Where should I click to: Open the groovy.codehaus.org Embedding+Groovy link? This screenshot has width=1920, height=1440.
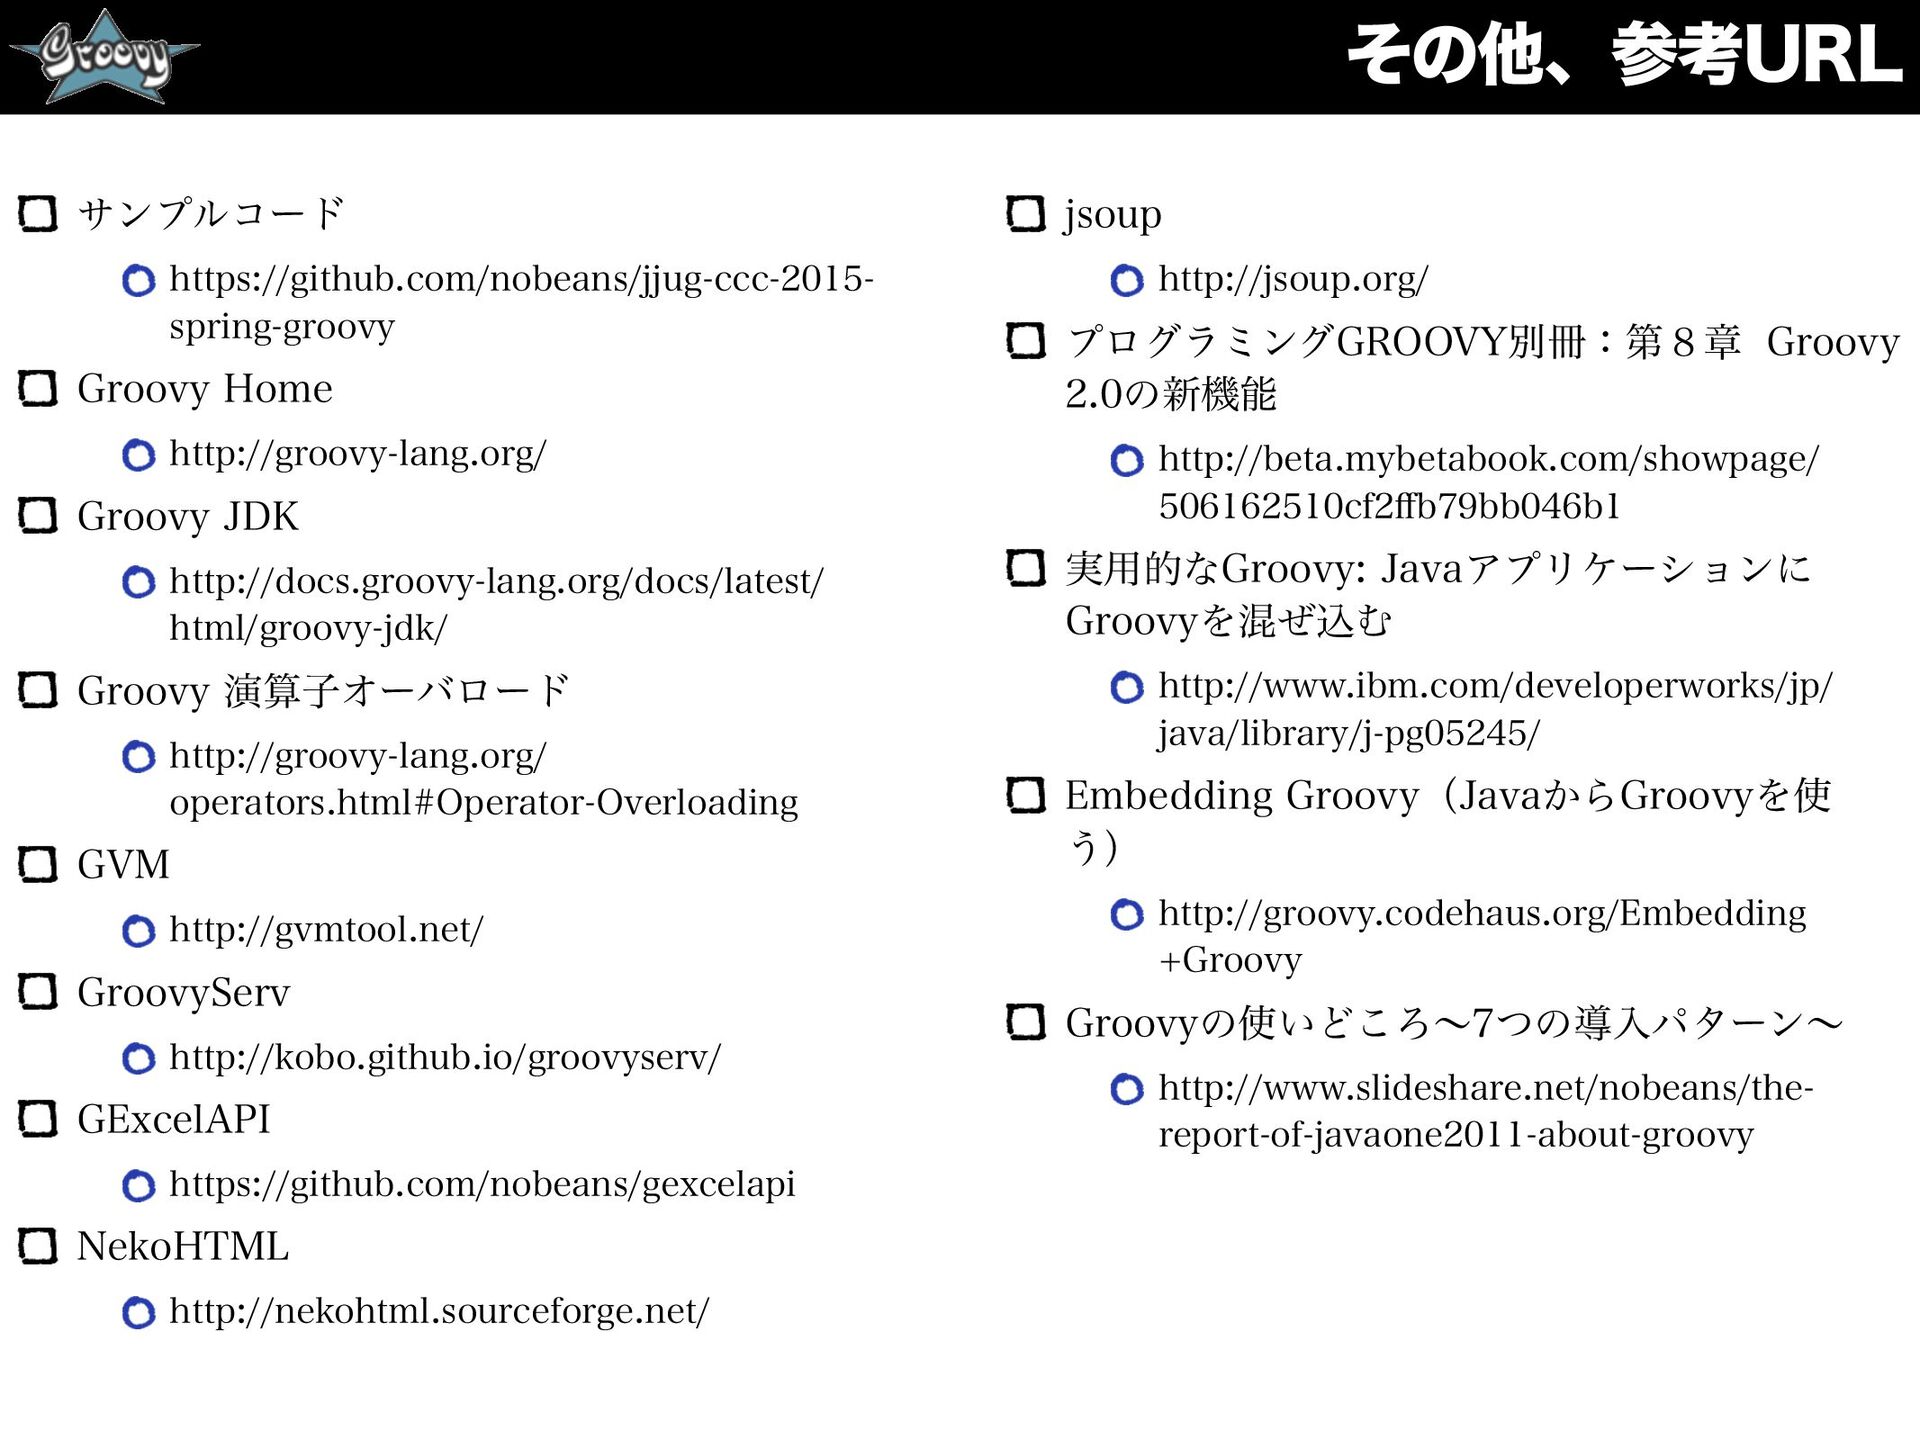coord(1482,936)
